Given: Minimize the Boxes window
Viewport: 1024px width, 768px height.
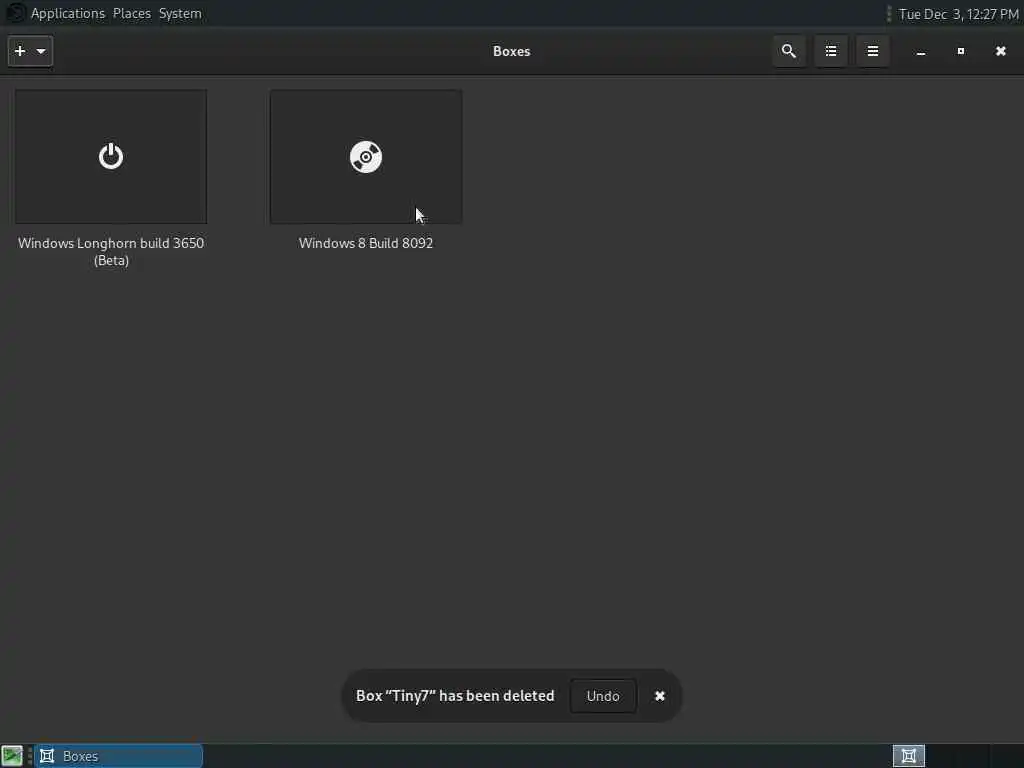Looking at the screenshot, I should point(921,51).
